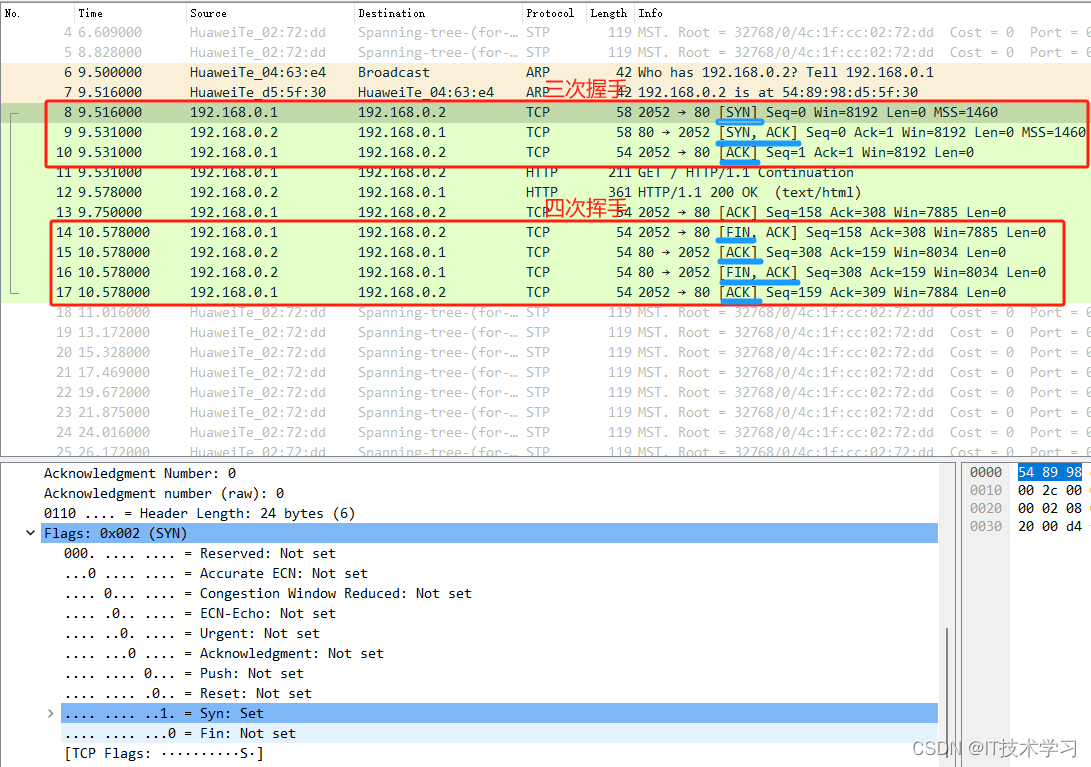
Task: Select the Reserved: Not set flag line
Action: coord(200,554)
